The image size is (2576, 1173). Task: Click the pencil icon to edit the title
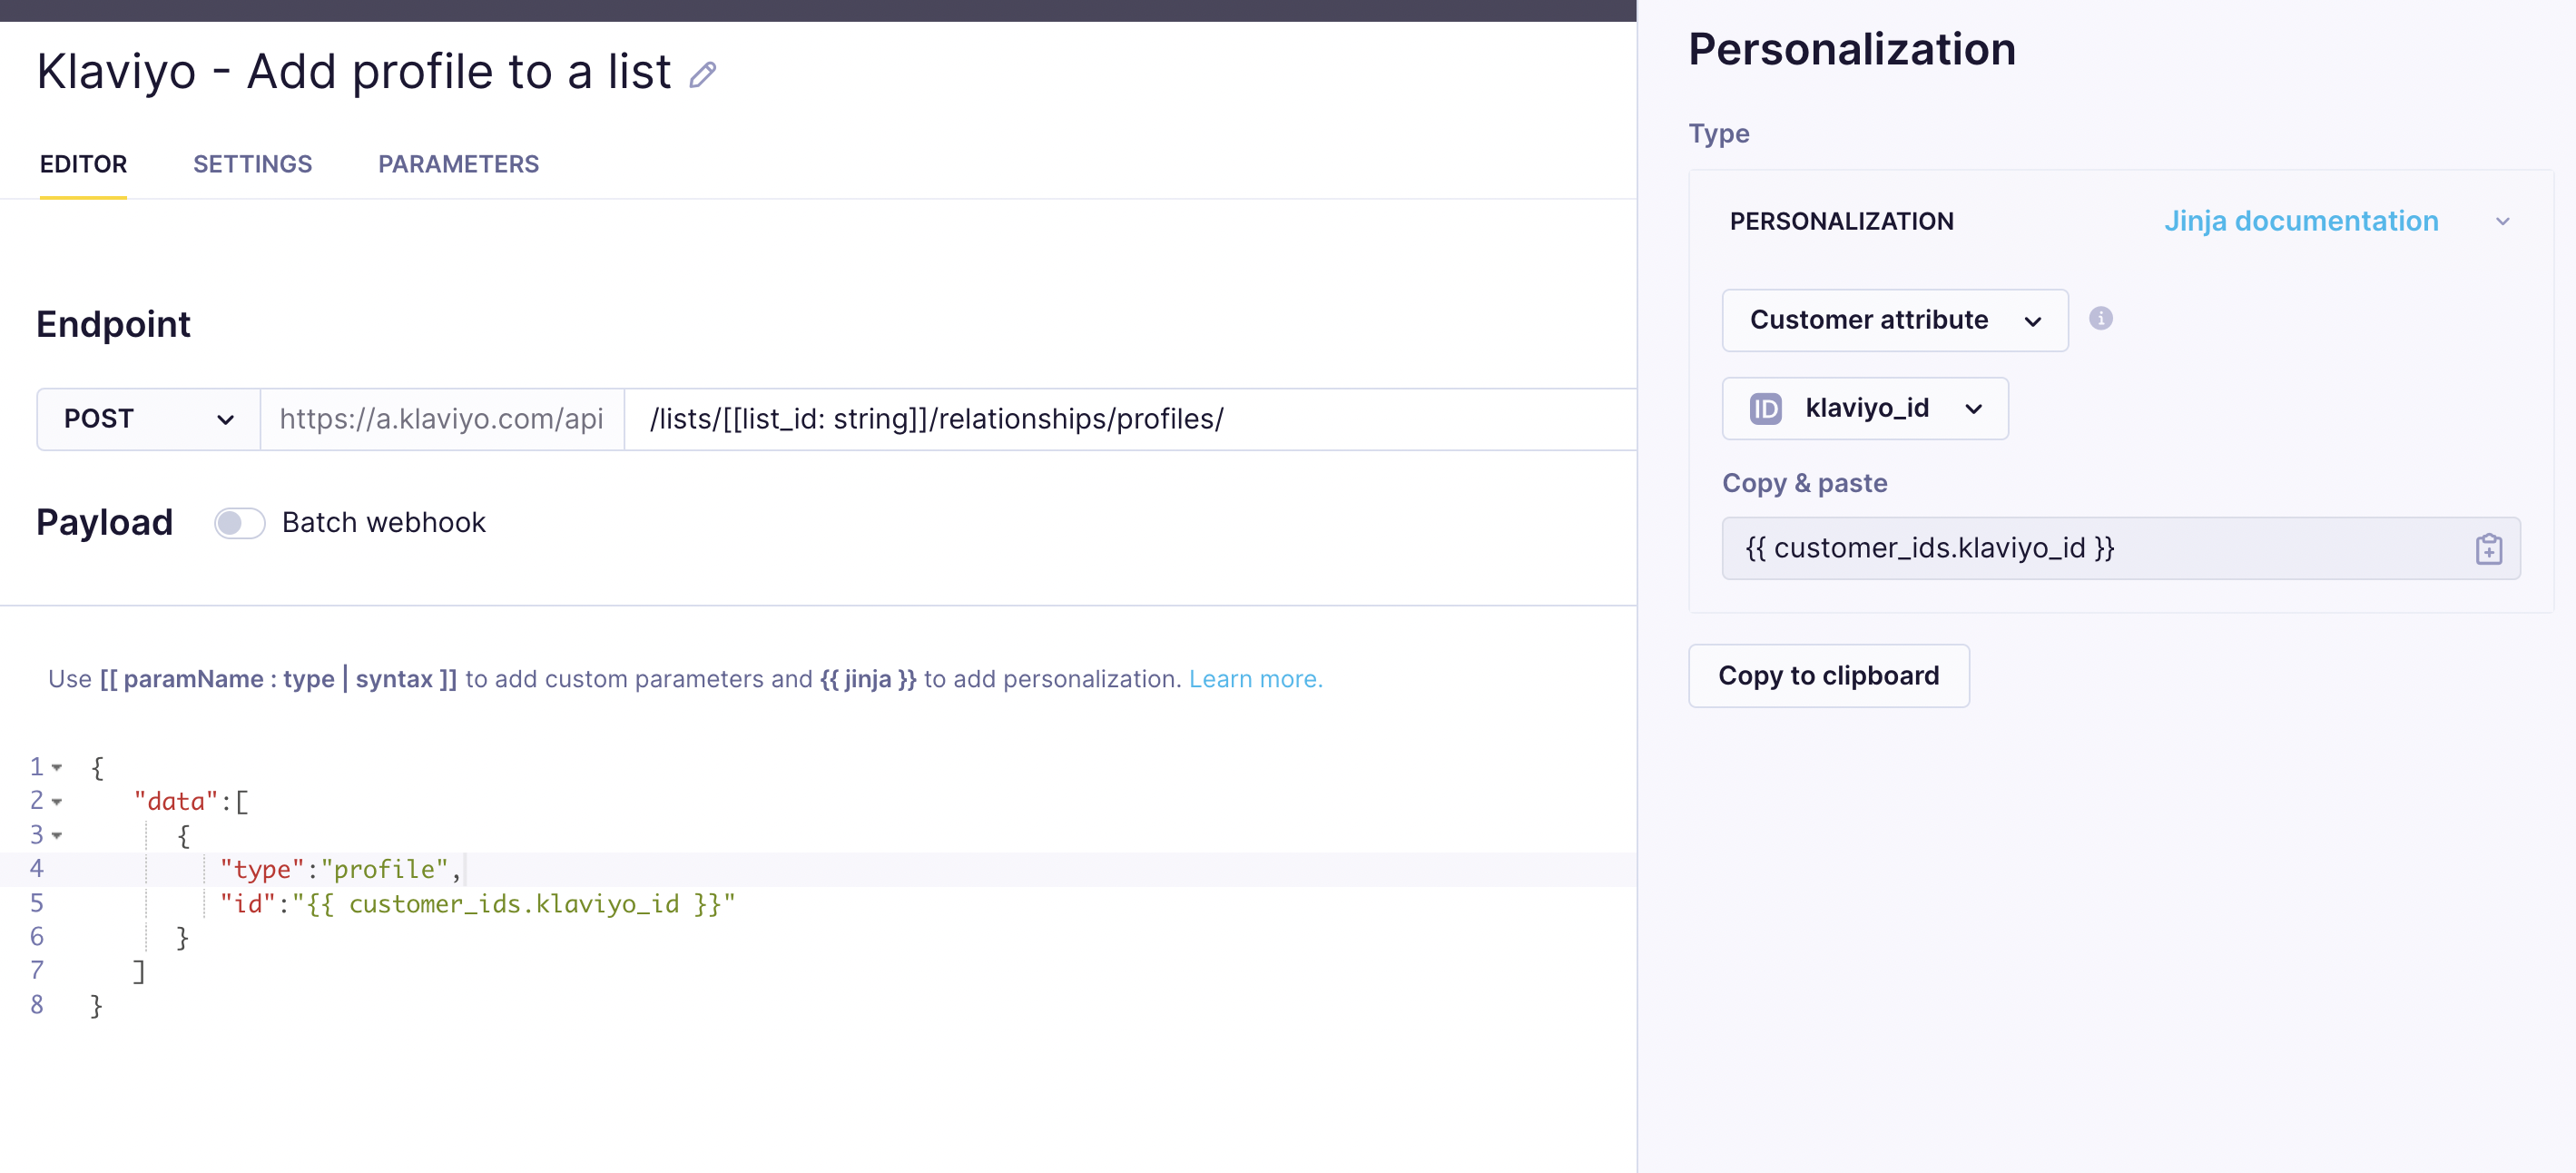[x=702, y=74]
